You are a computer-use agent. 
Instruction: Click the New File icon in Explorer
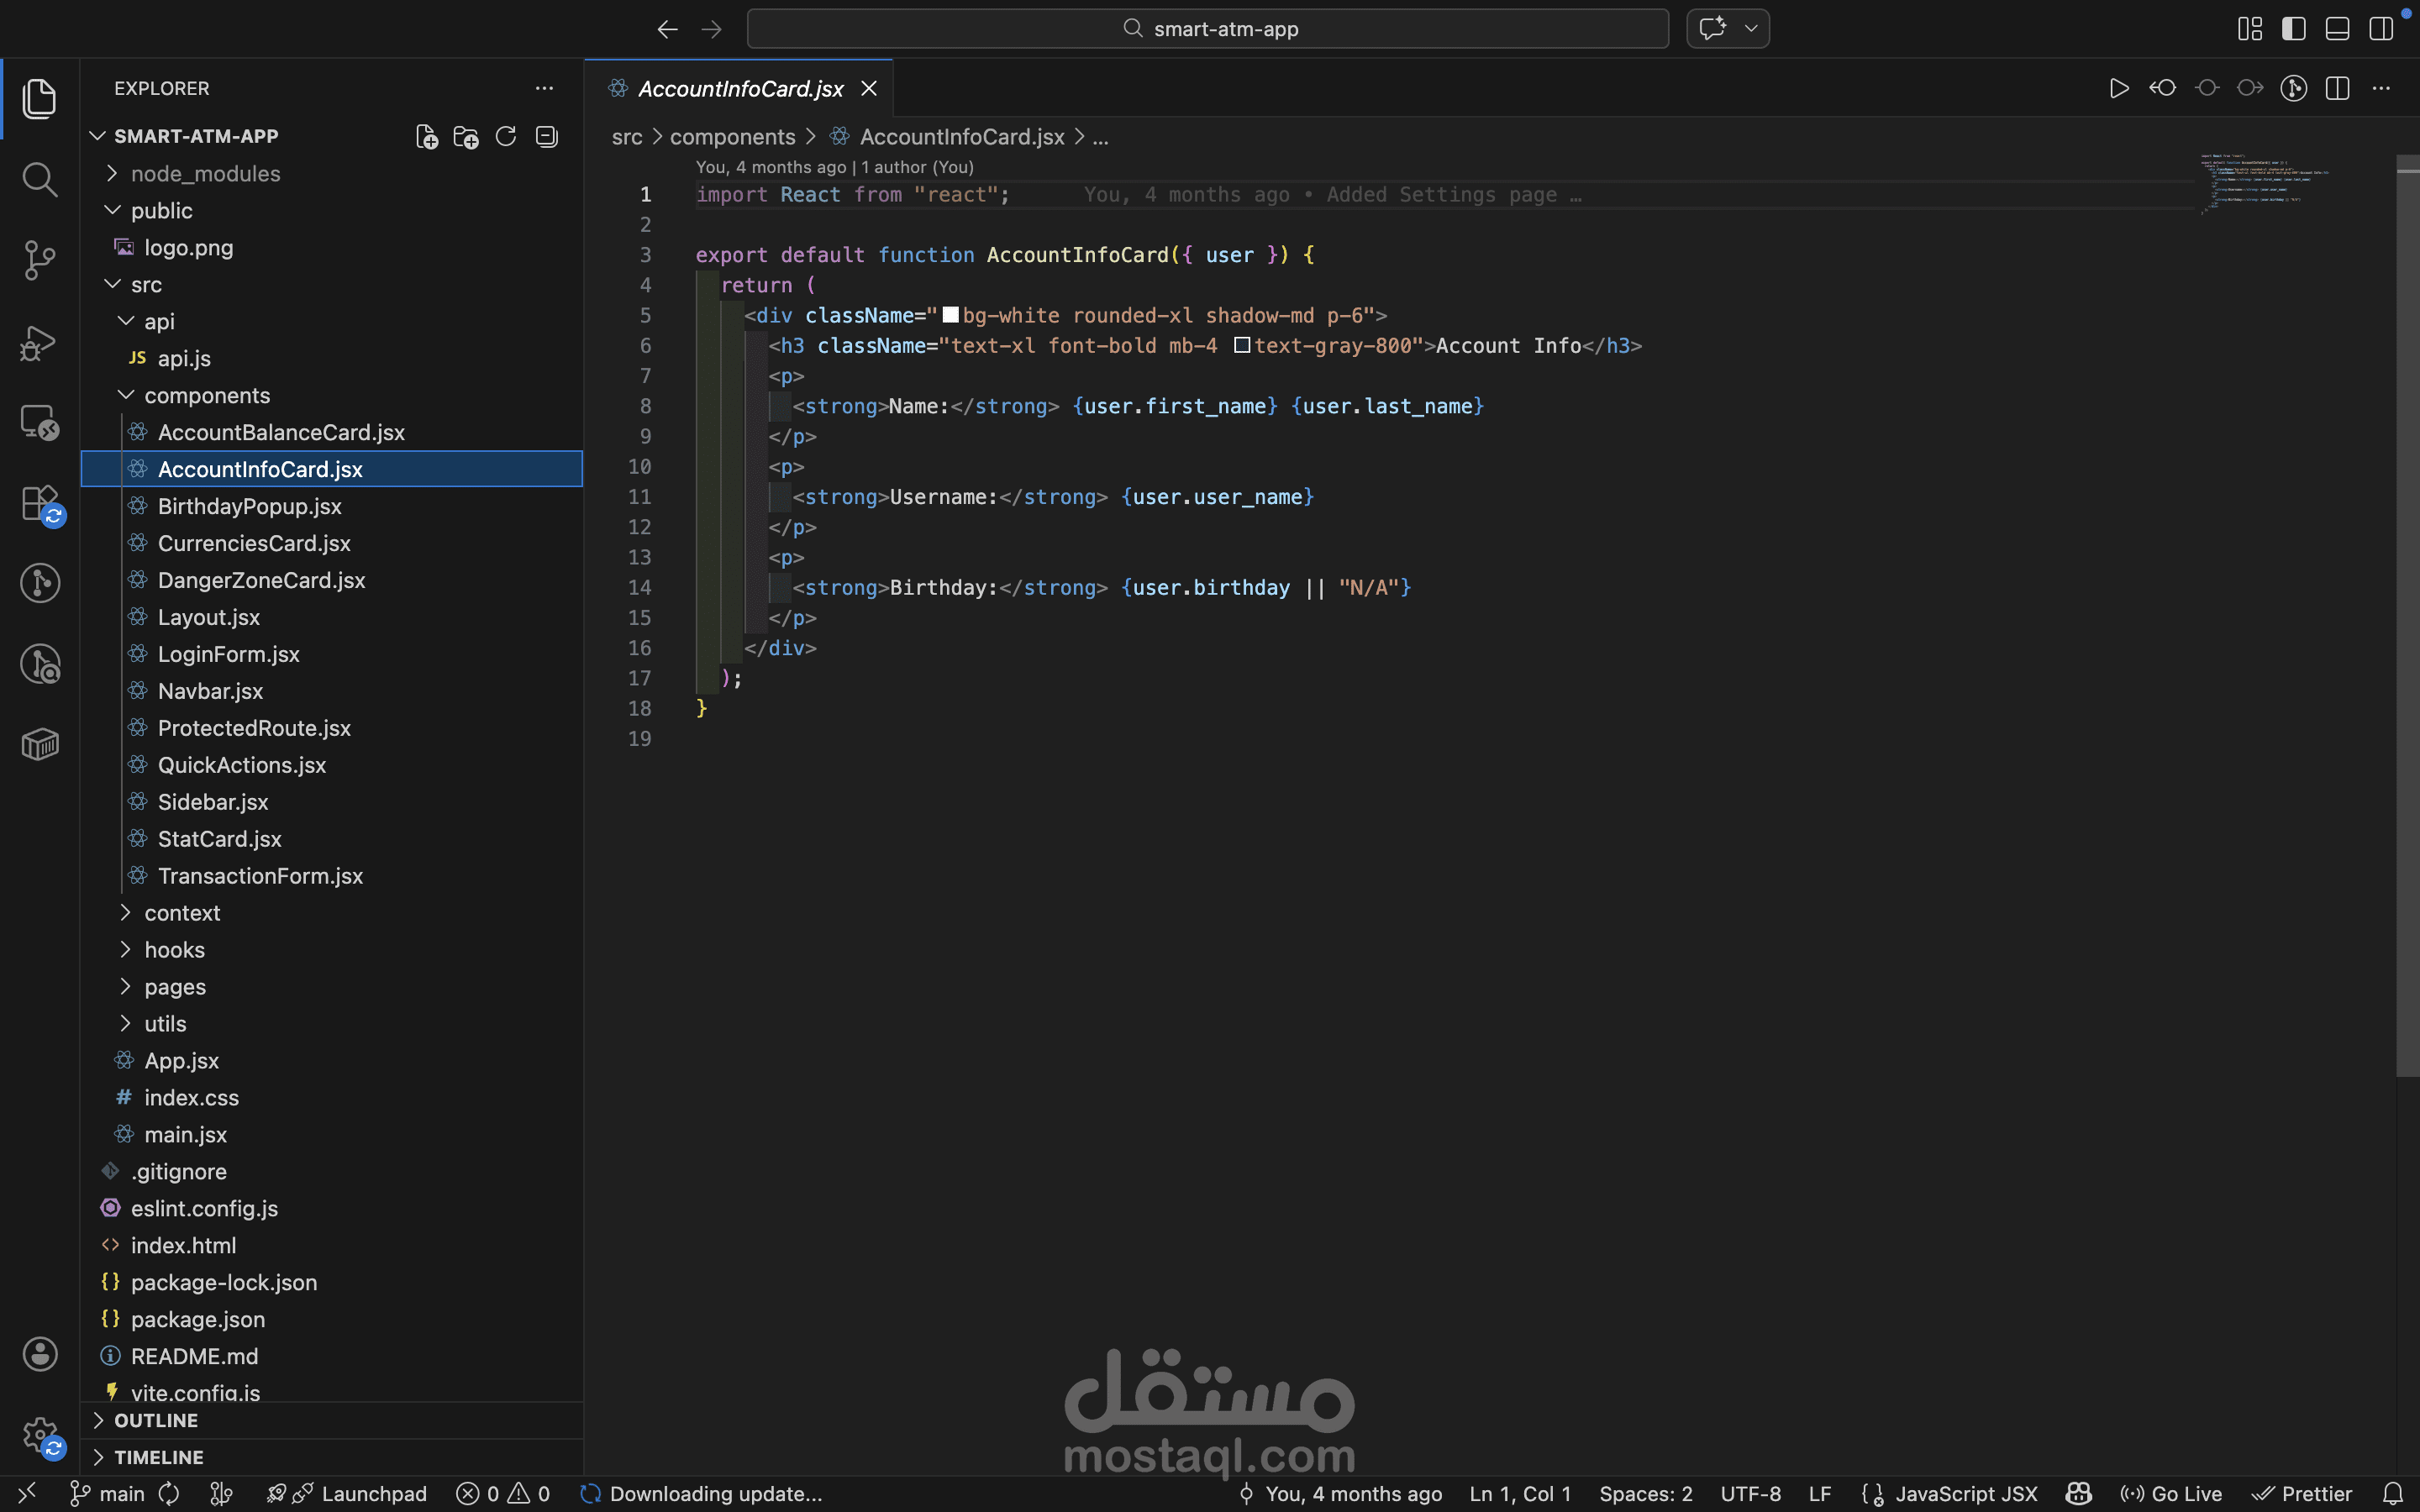[426, 136]
